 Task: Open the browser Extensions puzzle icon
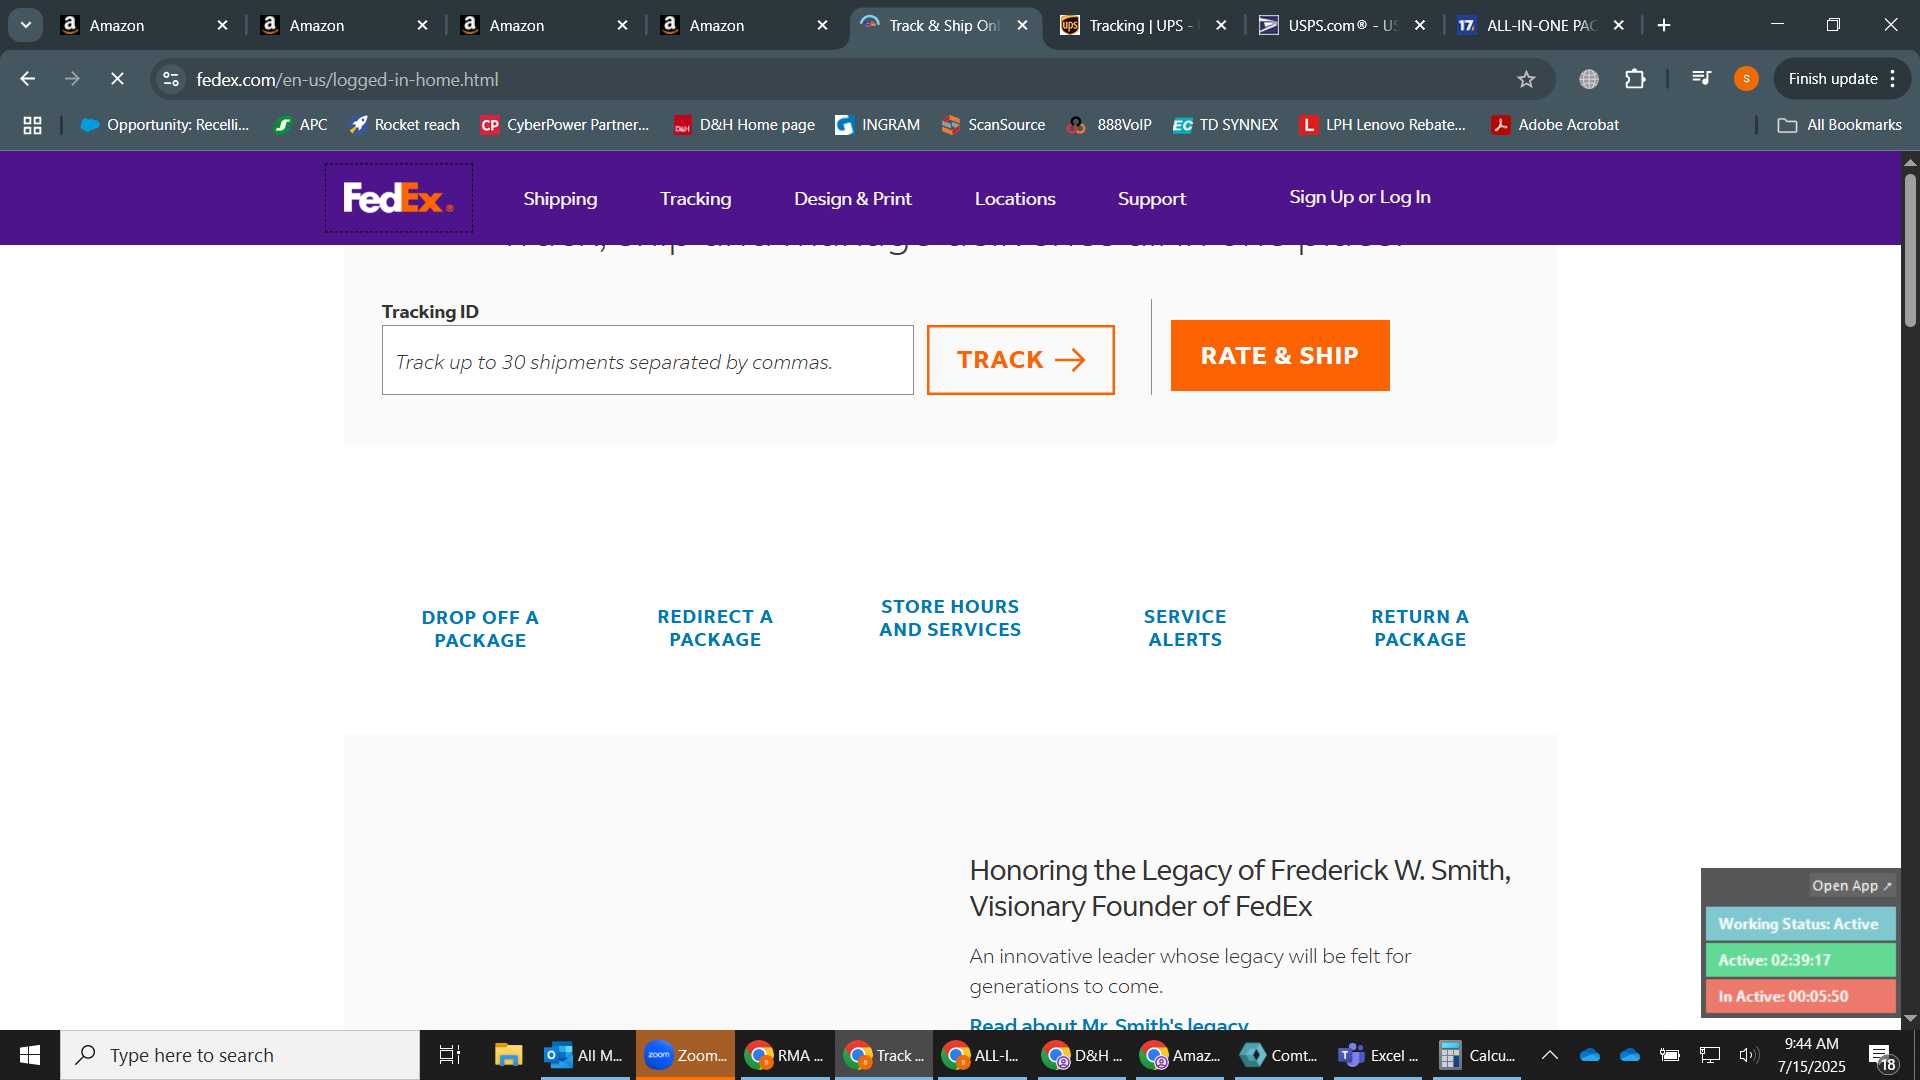click(1636, 79)
